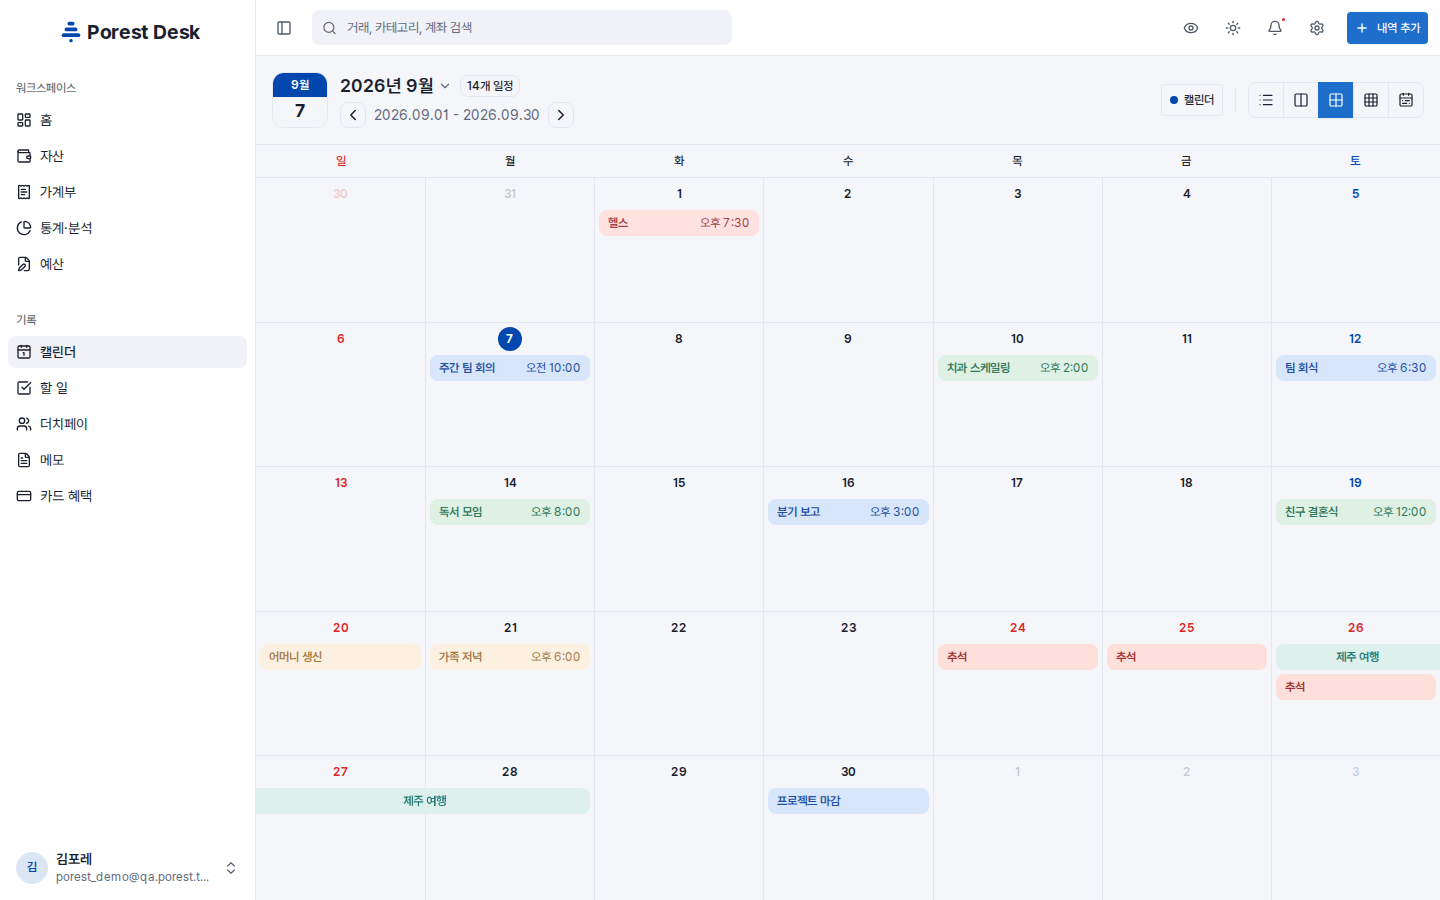Open the 헬스 event on September 1

tap(679, 223)
